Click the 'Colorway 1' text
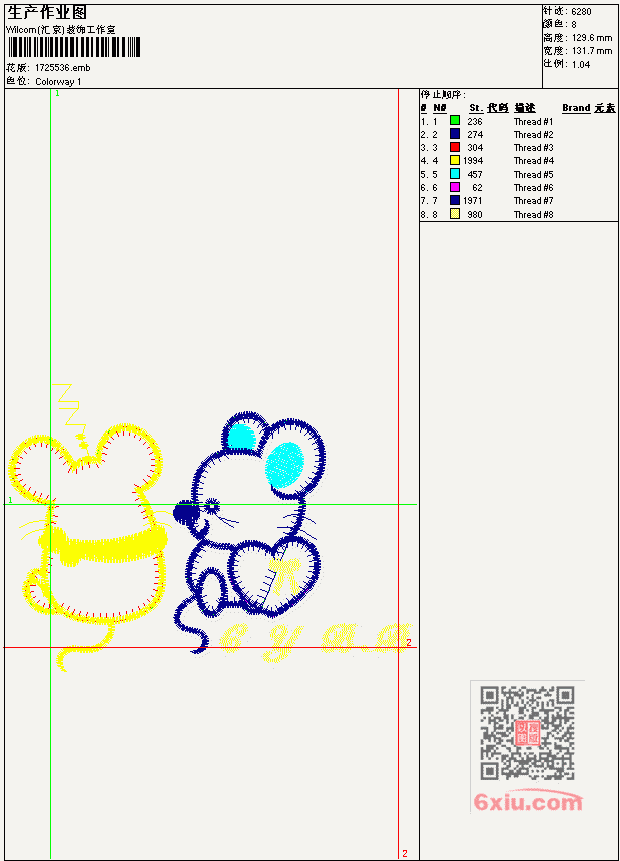Image resolution: width=620 pixels, height=861 pixels. (x=58, y=82)
